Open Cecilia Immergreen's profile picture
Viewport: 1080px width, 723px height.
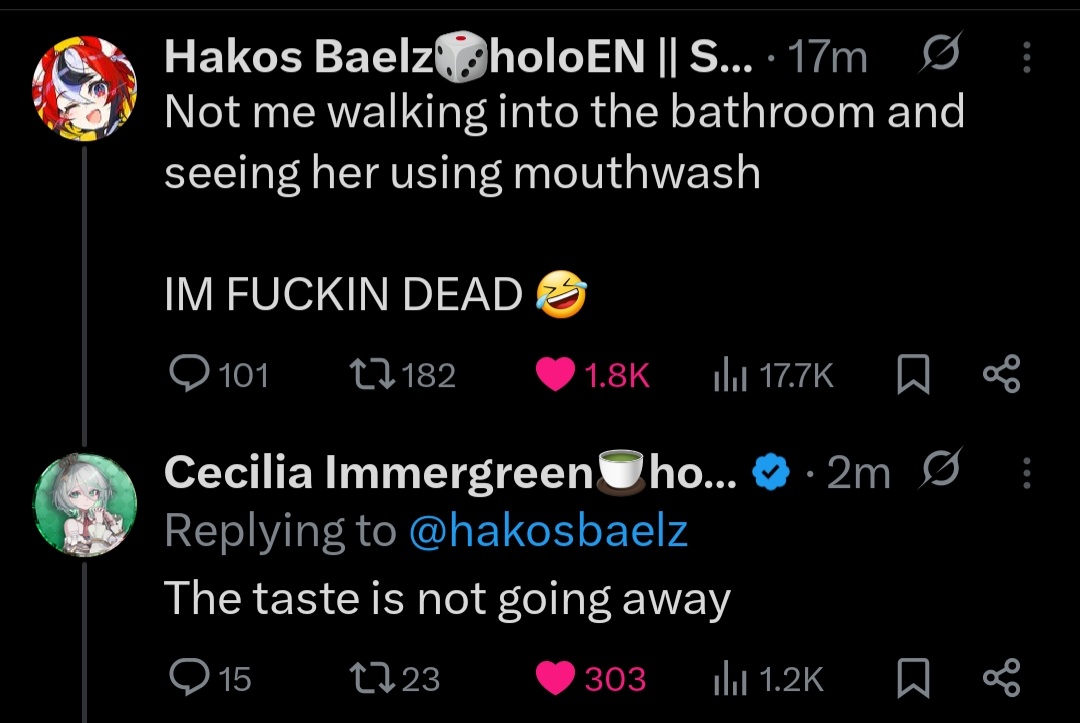click(84, 504)
